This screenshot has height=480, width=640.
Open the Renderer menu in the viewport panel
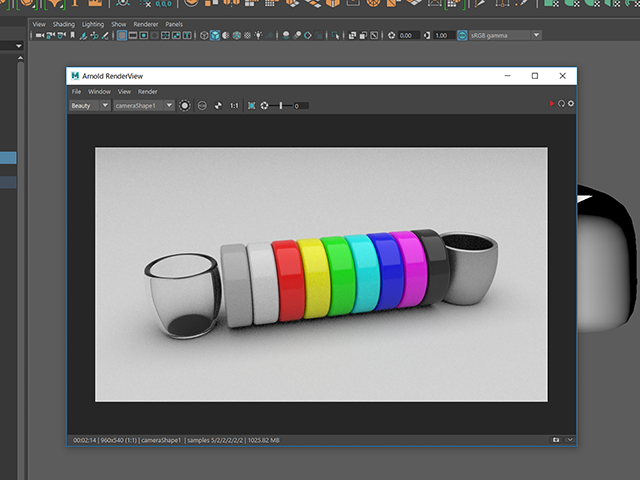(146, 24)
